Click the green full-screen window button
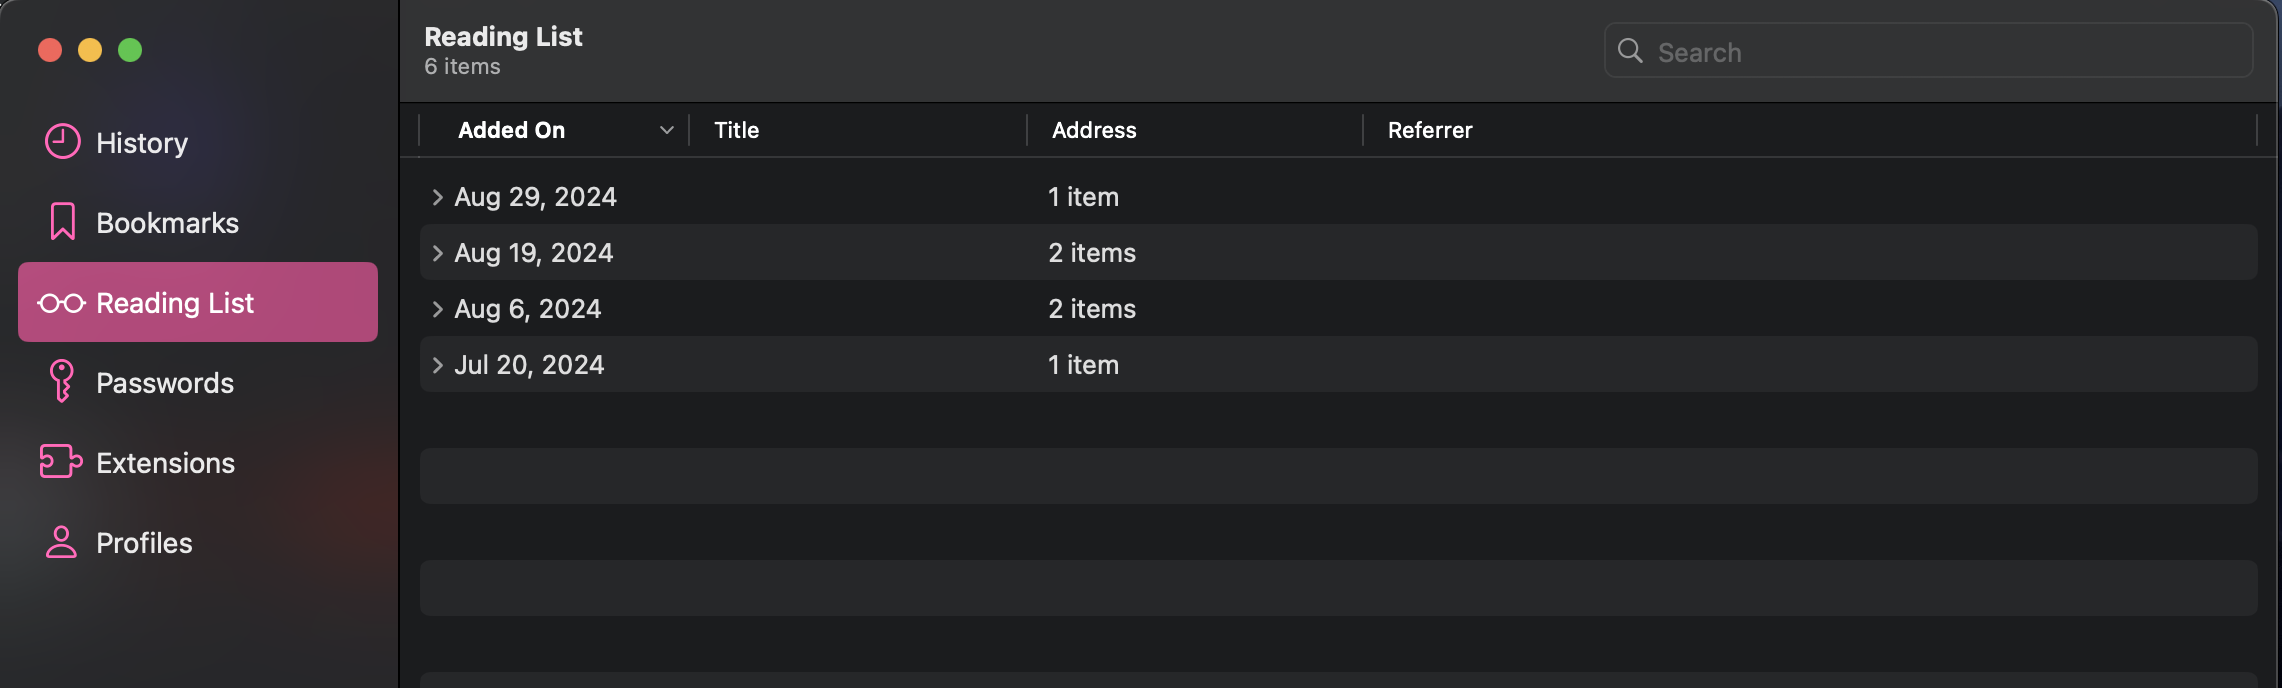This screenshot has width=2282, height=688. pyautogui.click(x=130, y=50)
